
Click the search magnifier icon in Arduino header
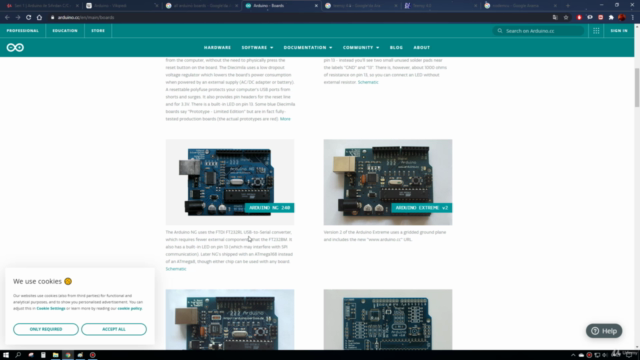500,31
